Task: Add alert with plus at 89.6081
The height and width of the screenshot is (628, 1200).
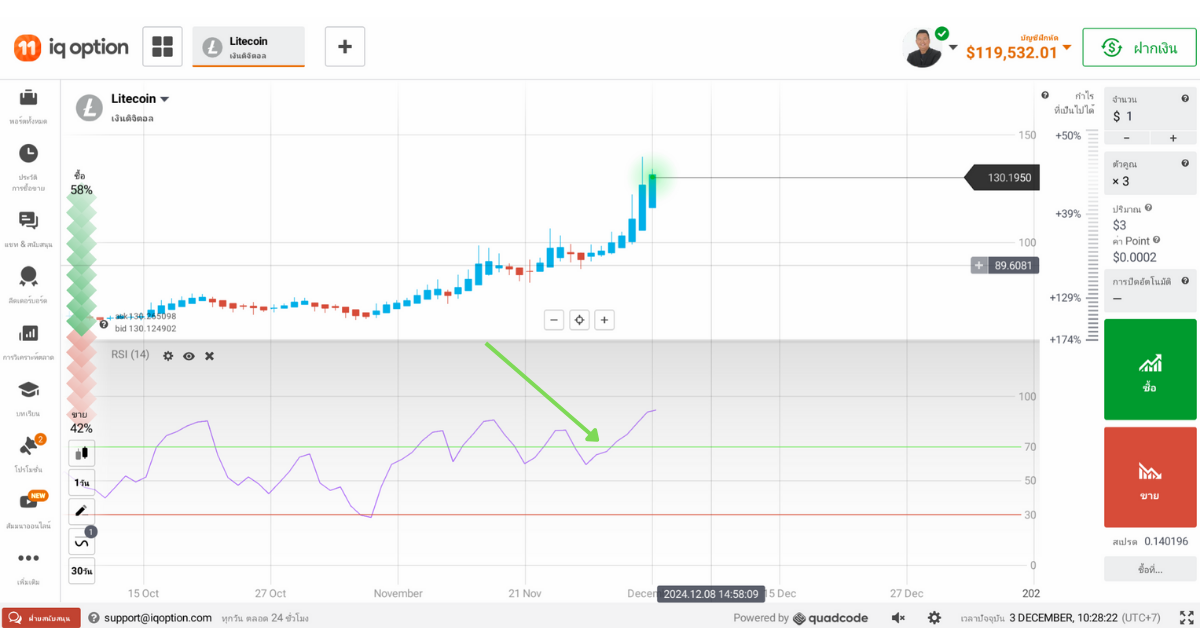Action: coord(979,265)
